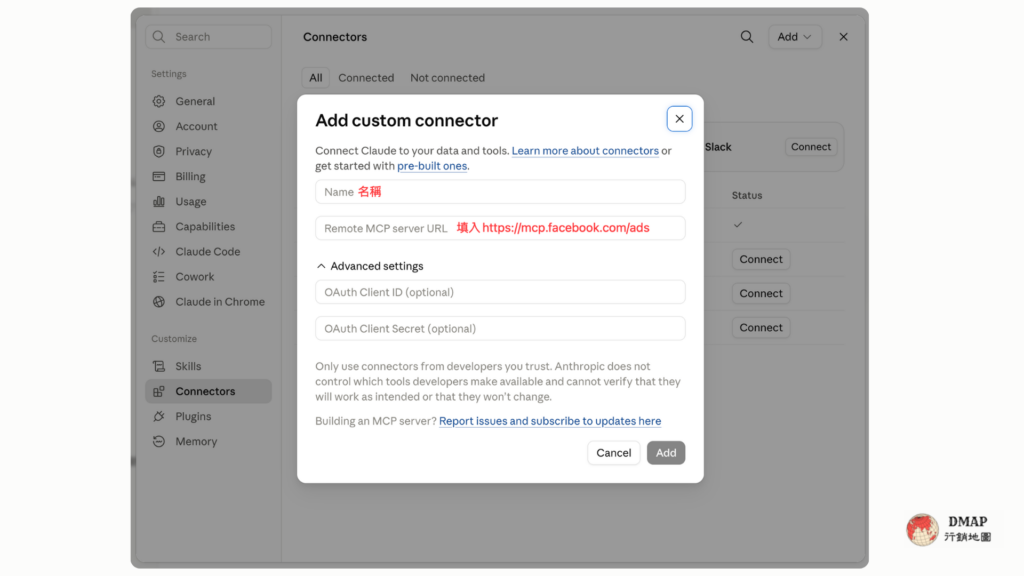Screen dimensions: 1024x576
Task: Click Cancel in the dialog
Action: [x=613, y=453]
